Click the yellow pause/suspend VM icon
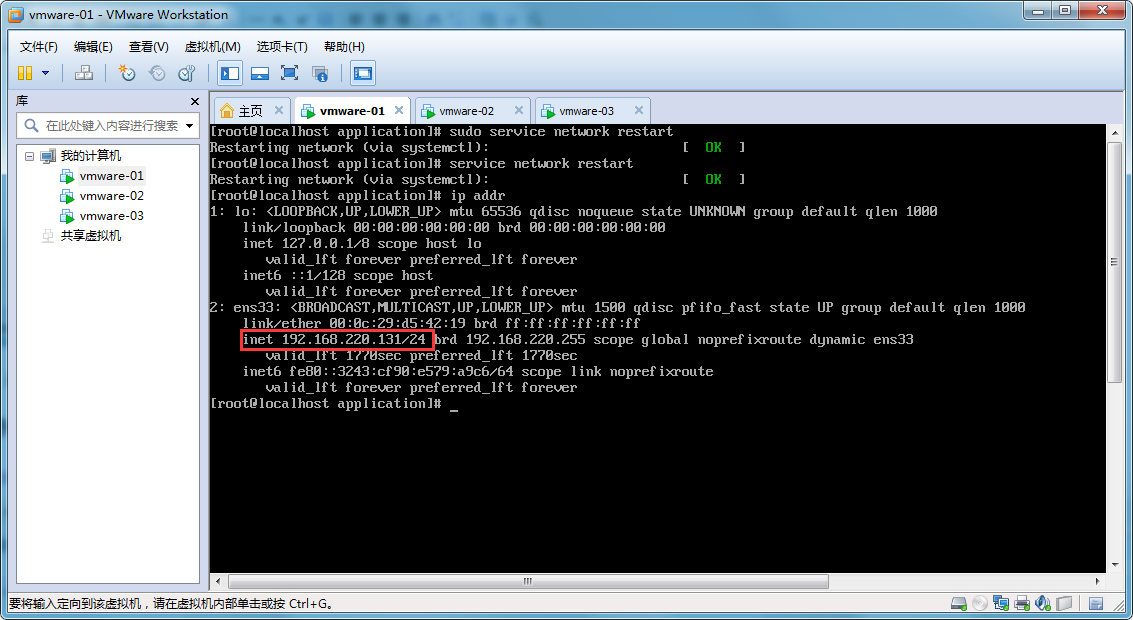This screenshot has height=620, width=1133. pyautogui.click(x=25, y=73)
